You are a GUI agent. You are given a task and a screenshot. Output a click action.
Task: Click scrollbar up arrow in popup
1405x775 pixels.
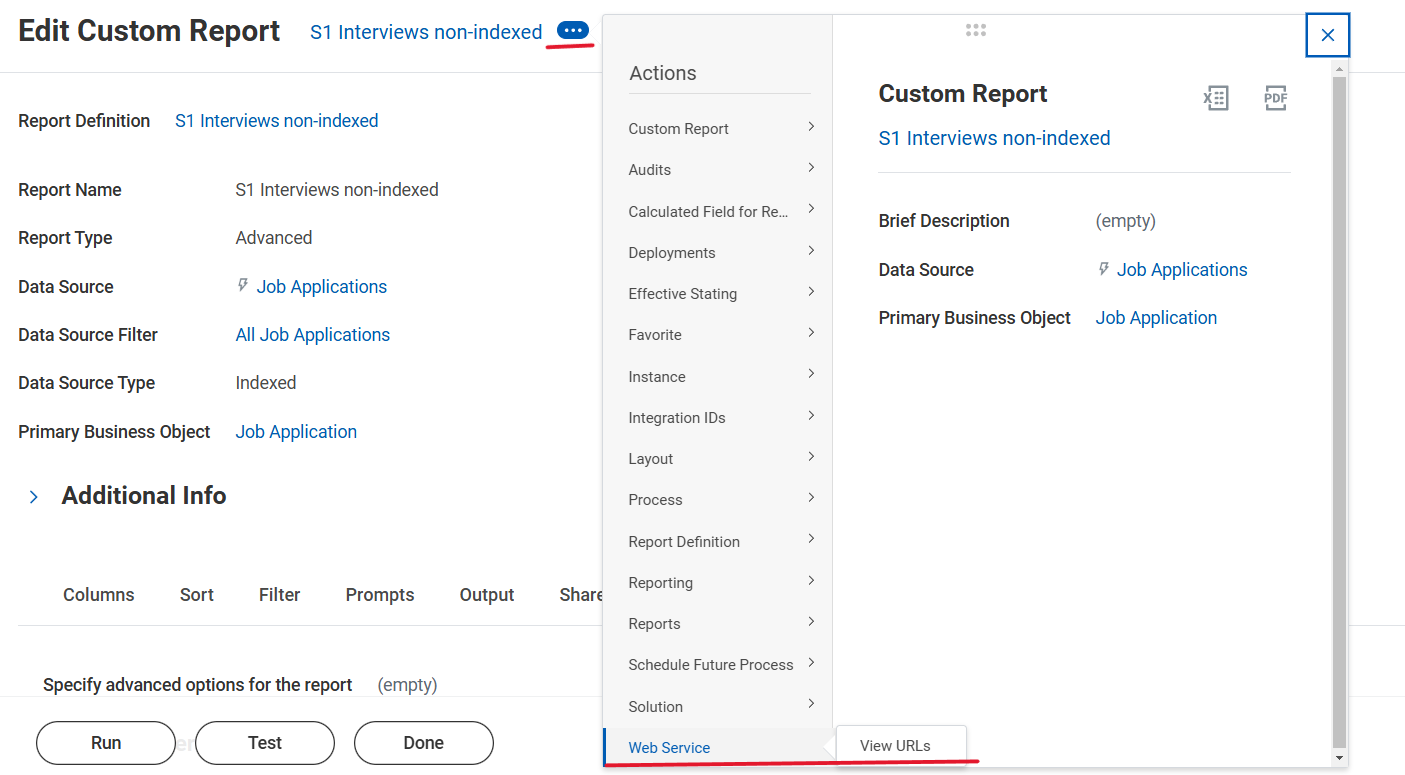1340,68
